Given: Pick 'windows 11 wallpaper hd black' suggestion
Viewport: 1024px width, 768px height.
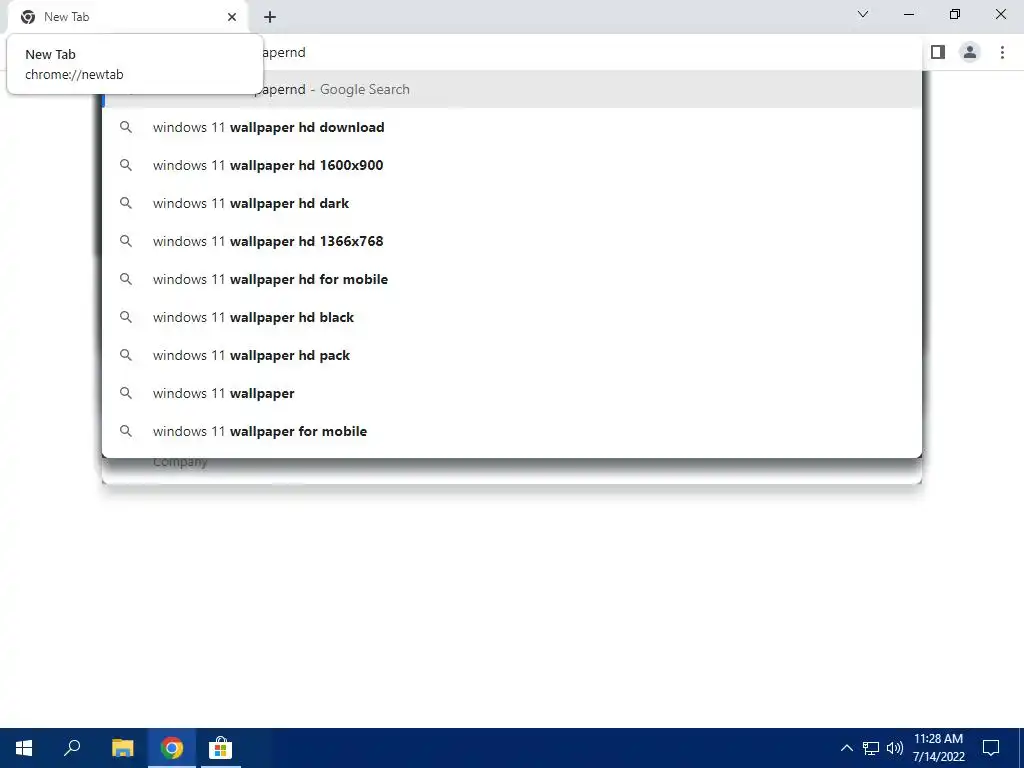Looking at the screenshot, I should click(x=512, y=317).
